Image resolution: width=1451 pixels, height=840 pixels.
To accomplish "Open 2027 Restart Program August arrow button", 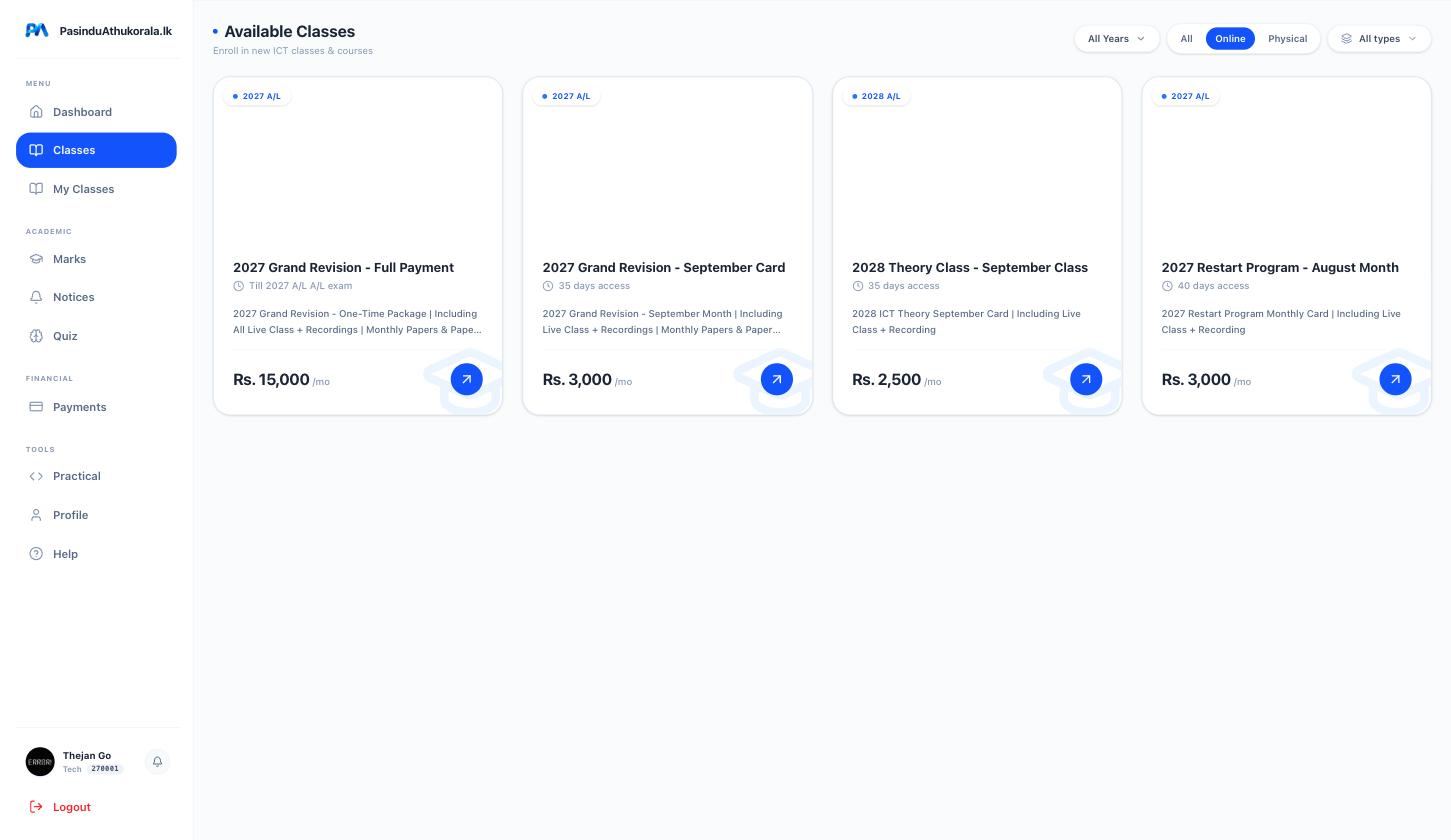I will point(1396,379).
